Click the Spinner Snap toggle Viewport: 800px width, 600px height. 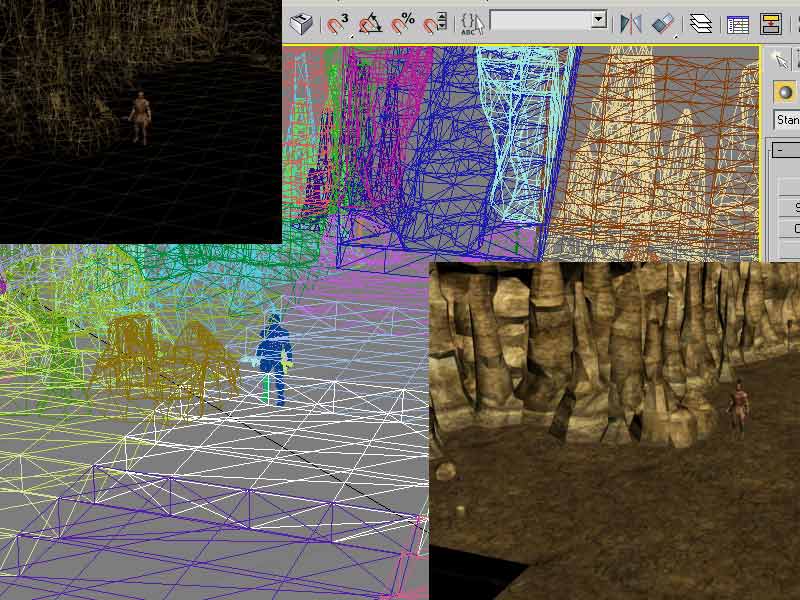tap(435, 23)
